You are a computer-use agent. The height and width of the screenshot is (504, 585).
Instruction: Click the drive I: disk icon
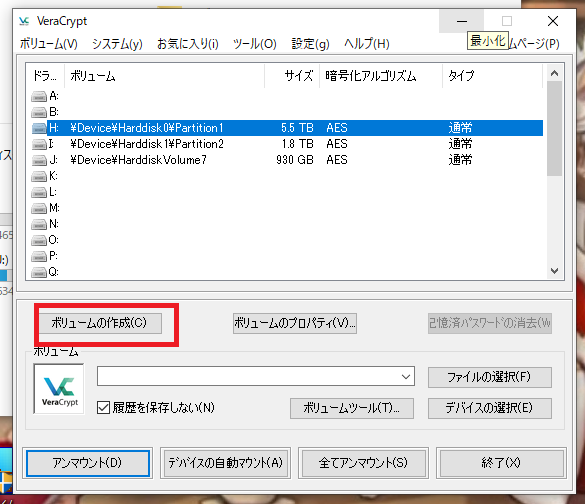click(x=39, y=144)
